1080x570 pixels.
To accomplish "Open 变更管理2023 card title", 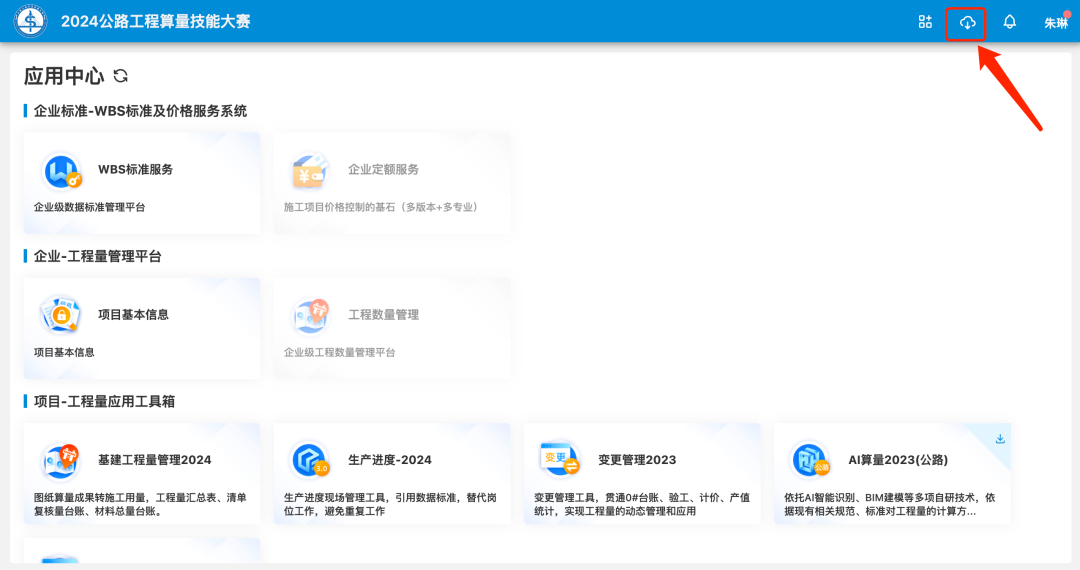I will click(636, 460).
